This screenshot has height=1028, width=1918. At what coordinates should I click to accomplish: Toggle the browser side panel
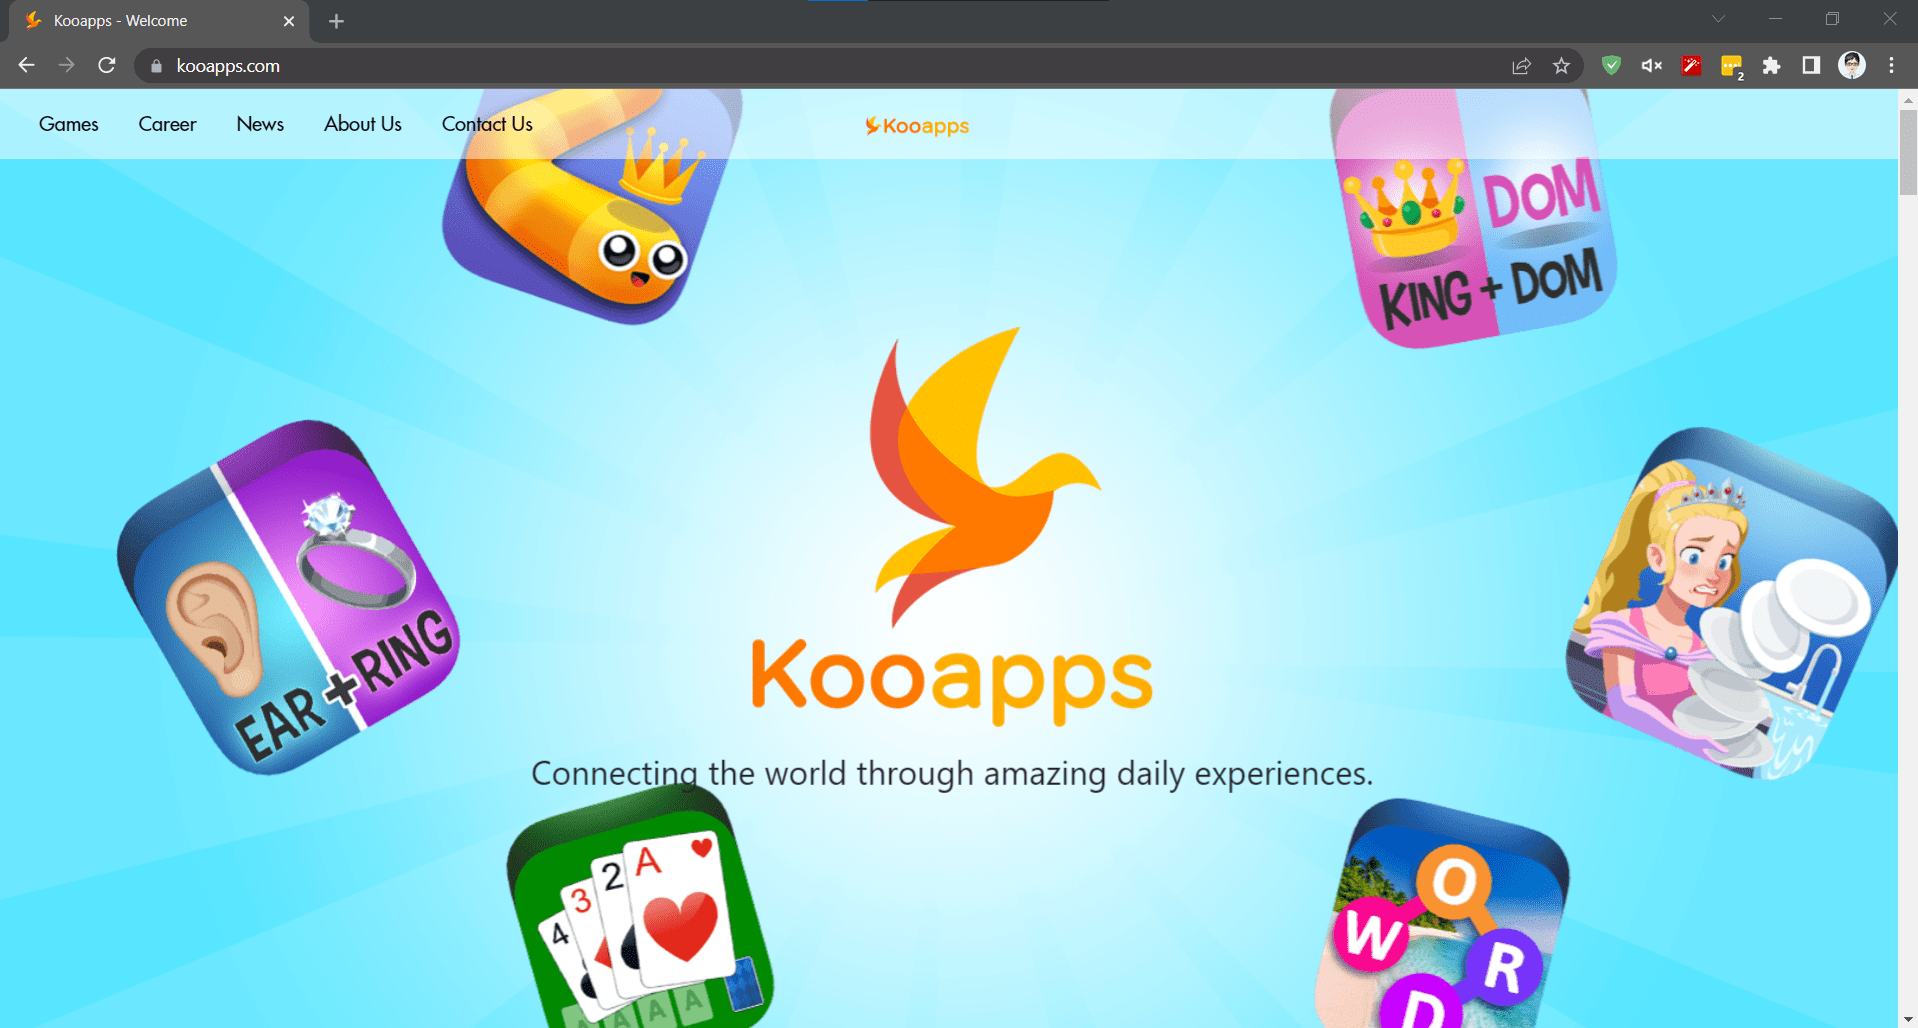[x=1811, y=65]
